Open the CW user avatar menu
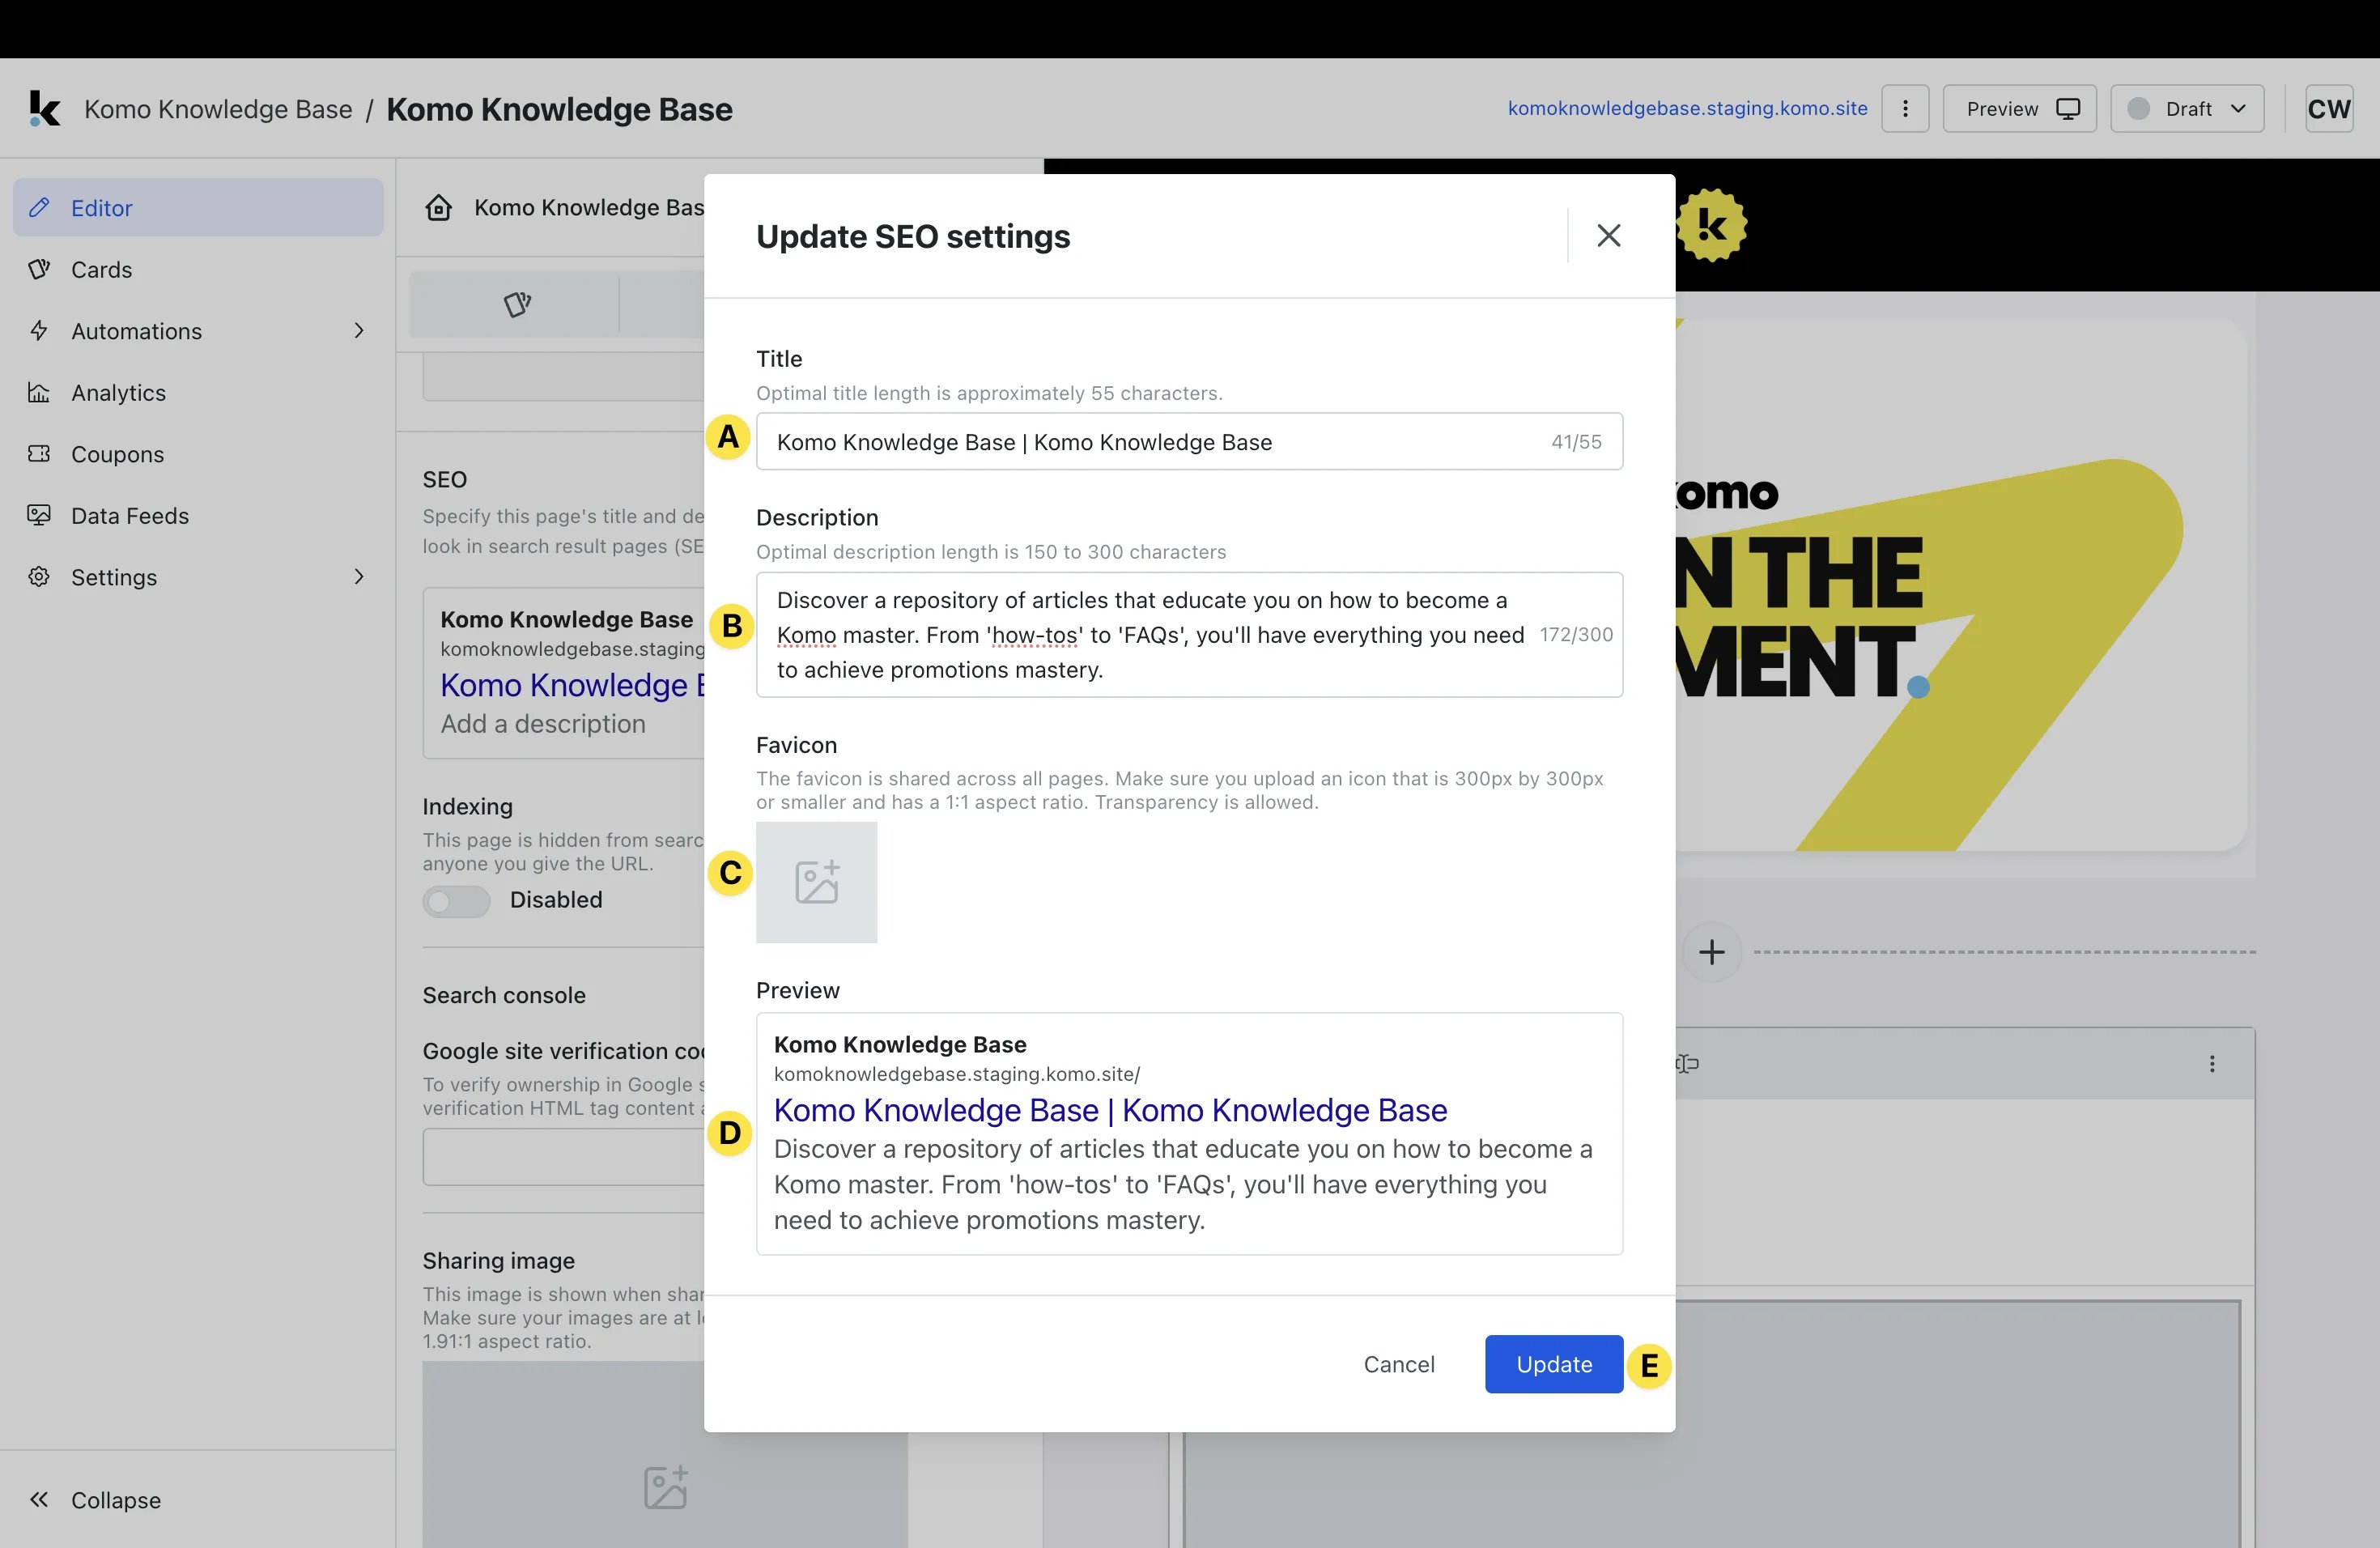The width and height of the screenshot is (2380, 1548). [x=2329, y=108]
